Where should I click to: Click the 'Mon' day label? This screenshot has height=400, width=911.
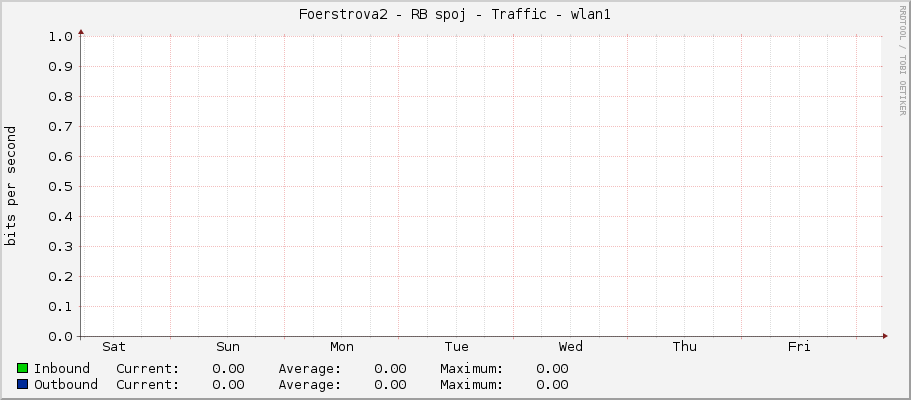[342, 347]
